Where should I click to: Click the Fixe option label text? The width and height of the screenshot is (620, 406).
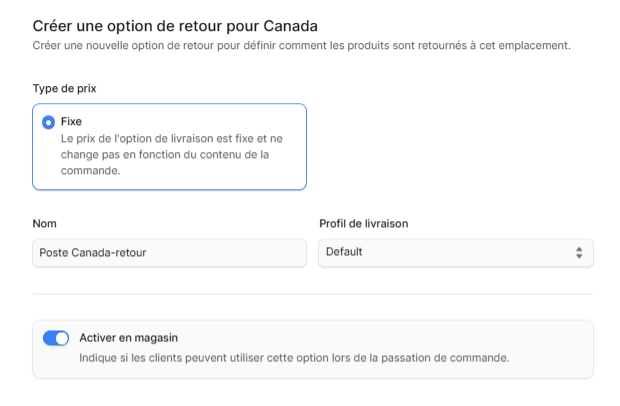[x=71, y=122]
